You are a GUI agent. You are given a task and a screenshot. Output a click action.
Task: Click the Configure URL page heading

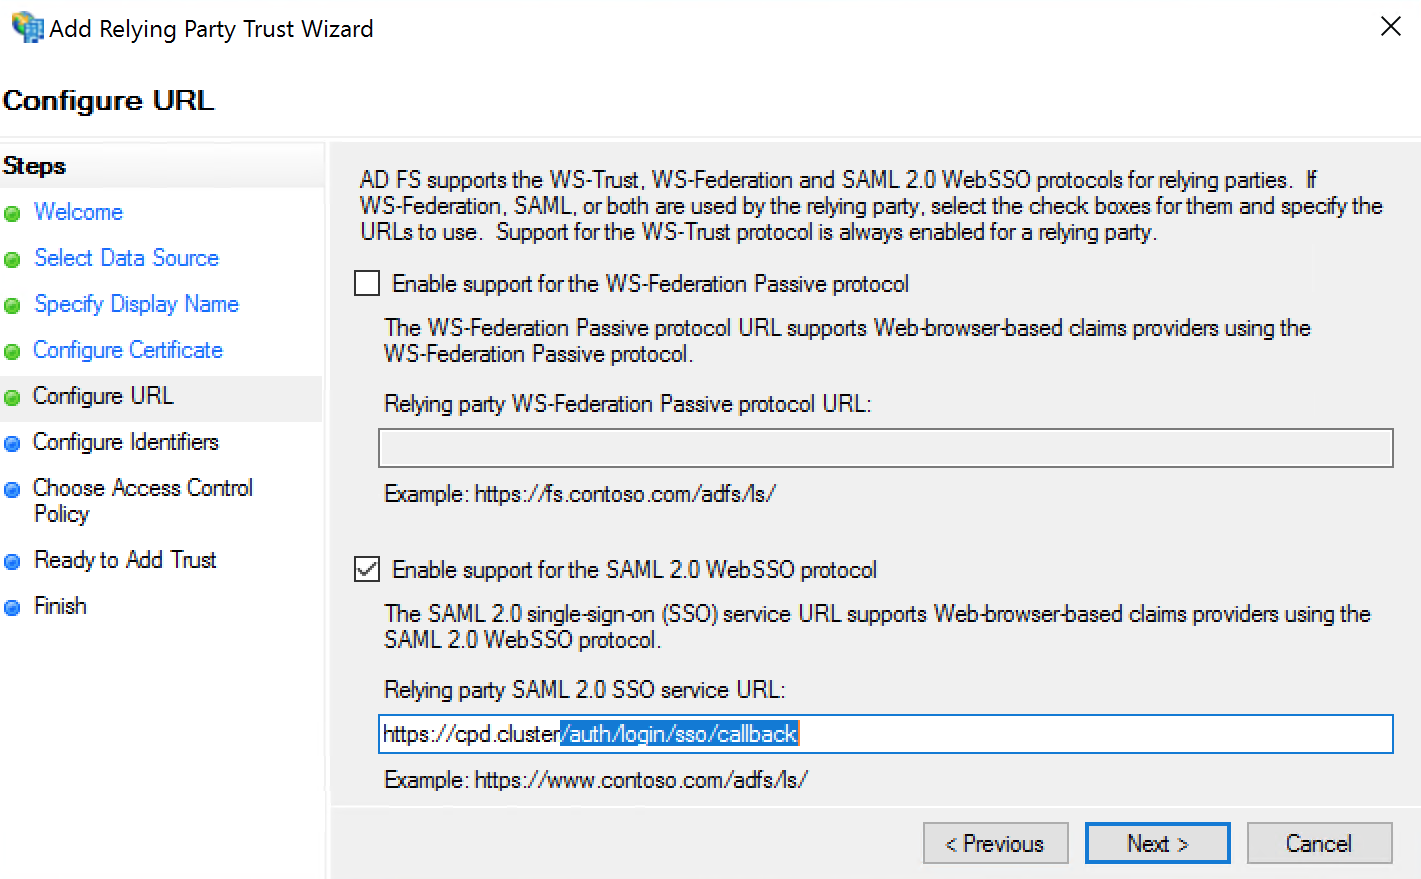click(108, 101)
